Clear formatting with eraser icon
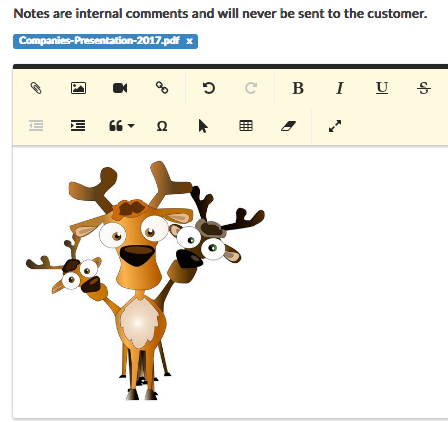448x422 pixels. pos(288,126)
